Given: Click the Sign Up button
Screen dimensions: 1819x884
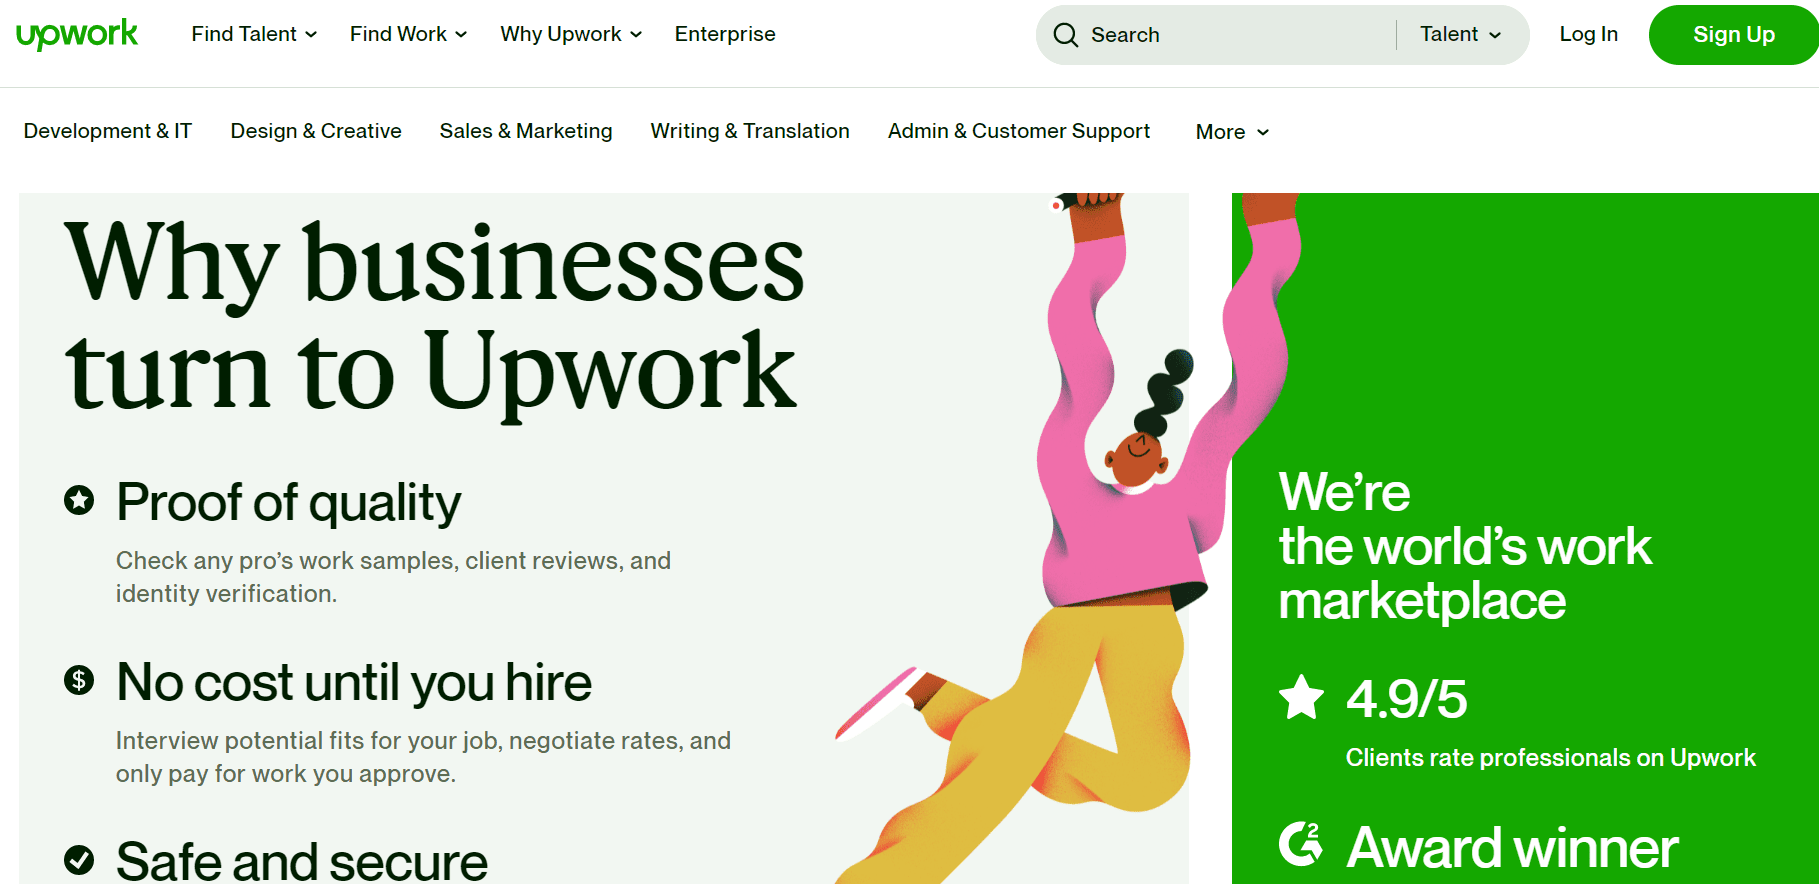Looking at the screenshot, I should (x=1734, y=35).
